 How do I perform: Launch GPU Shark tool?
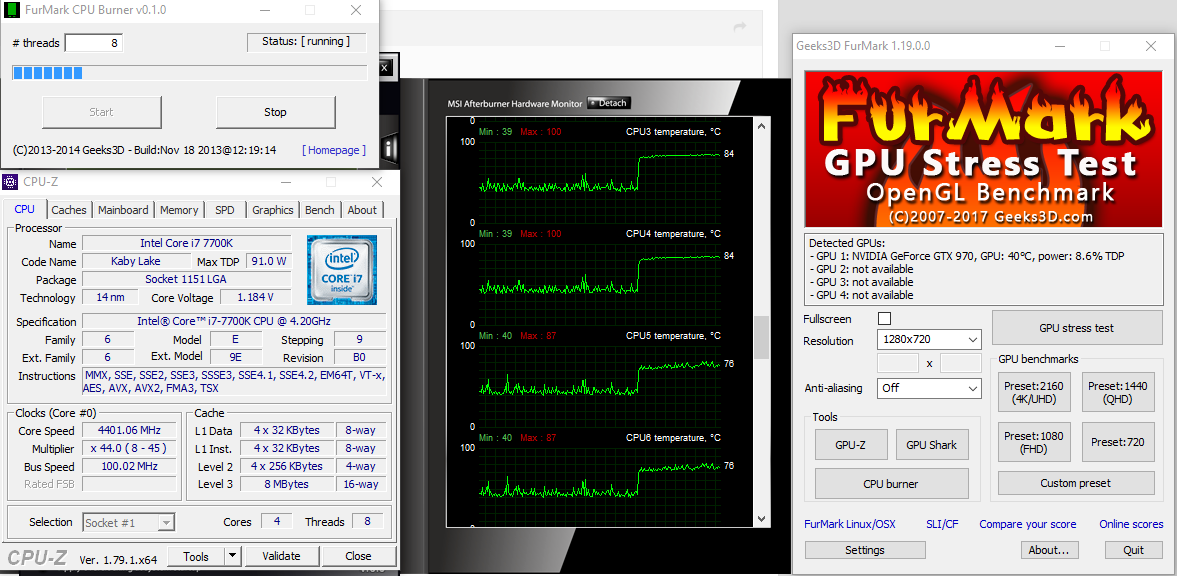tap(932, 445)
